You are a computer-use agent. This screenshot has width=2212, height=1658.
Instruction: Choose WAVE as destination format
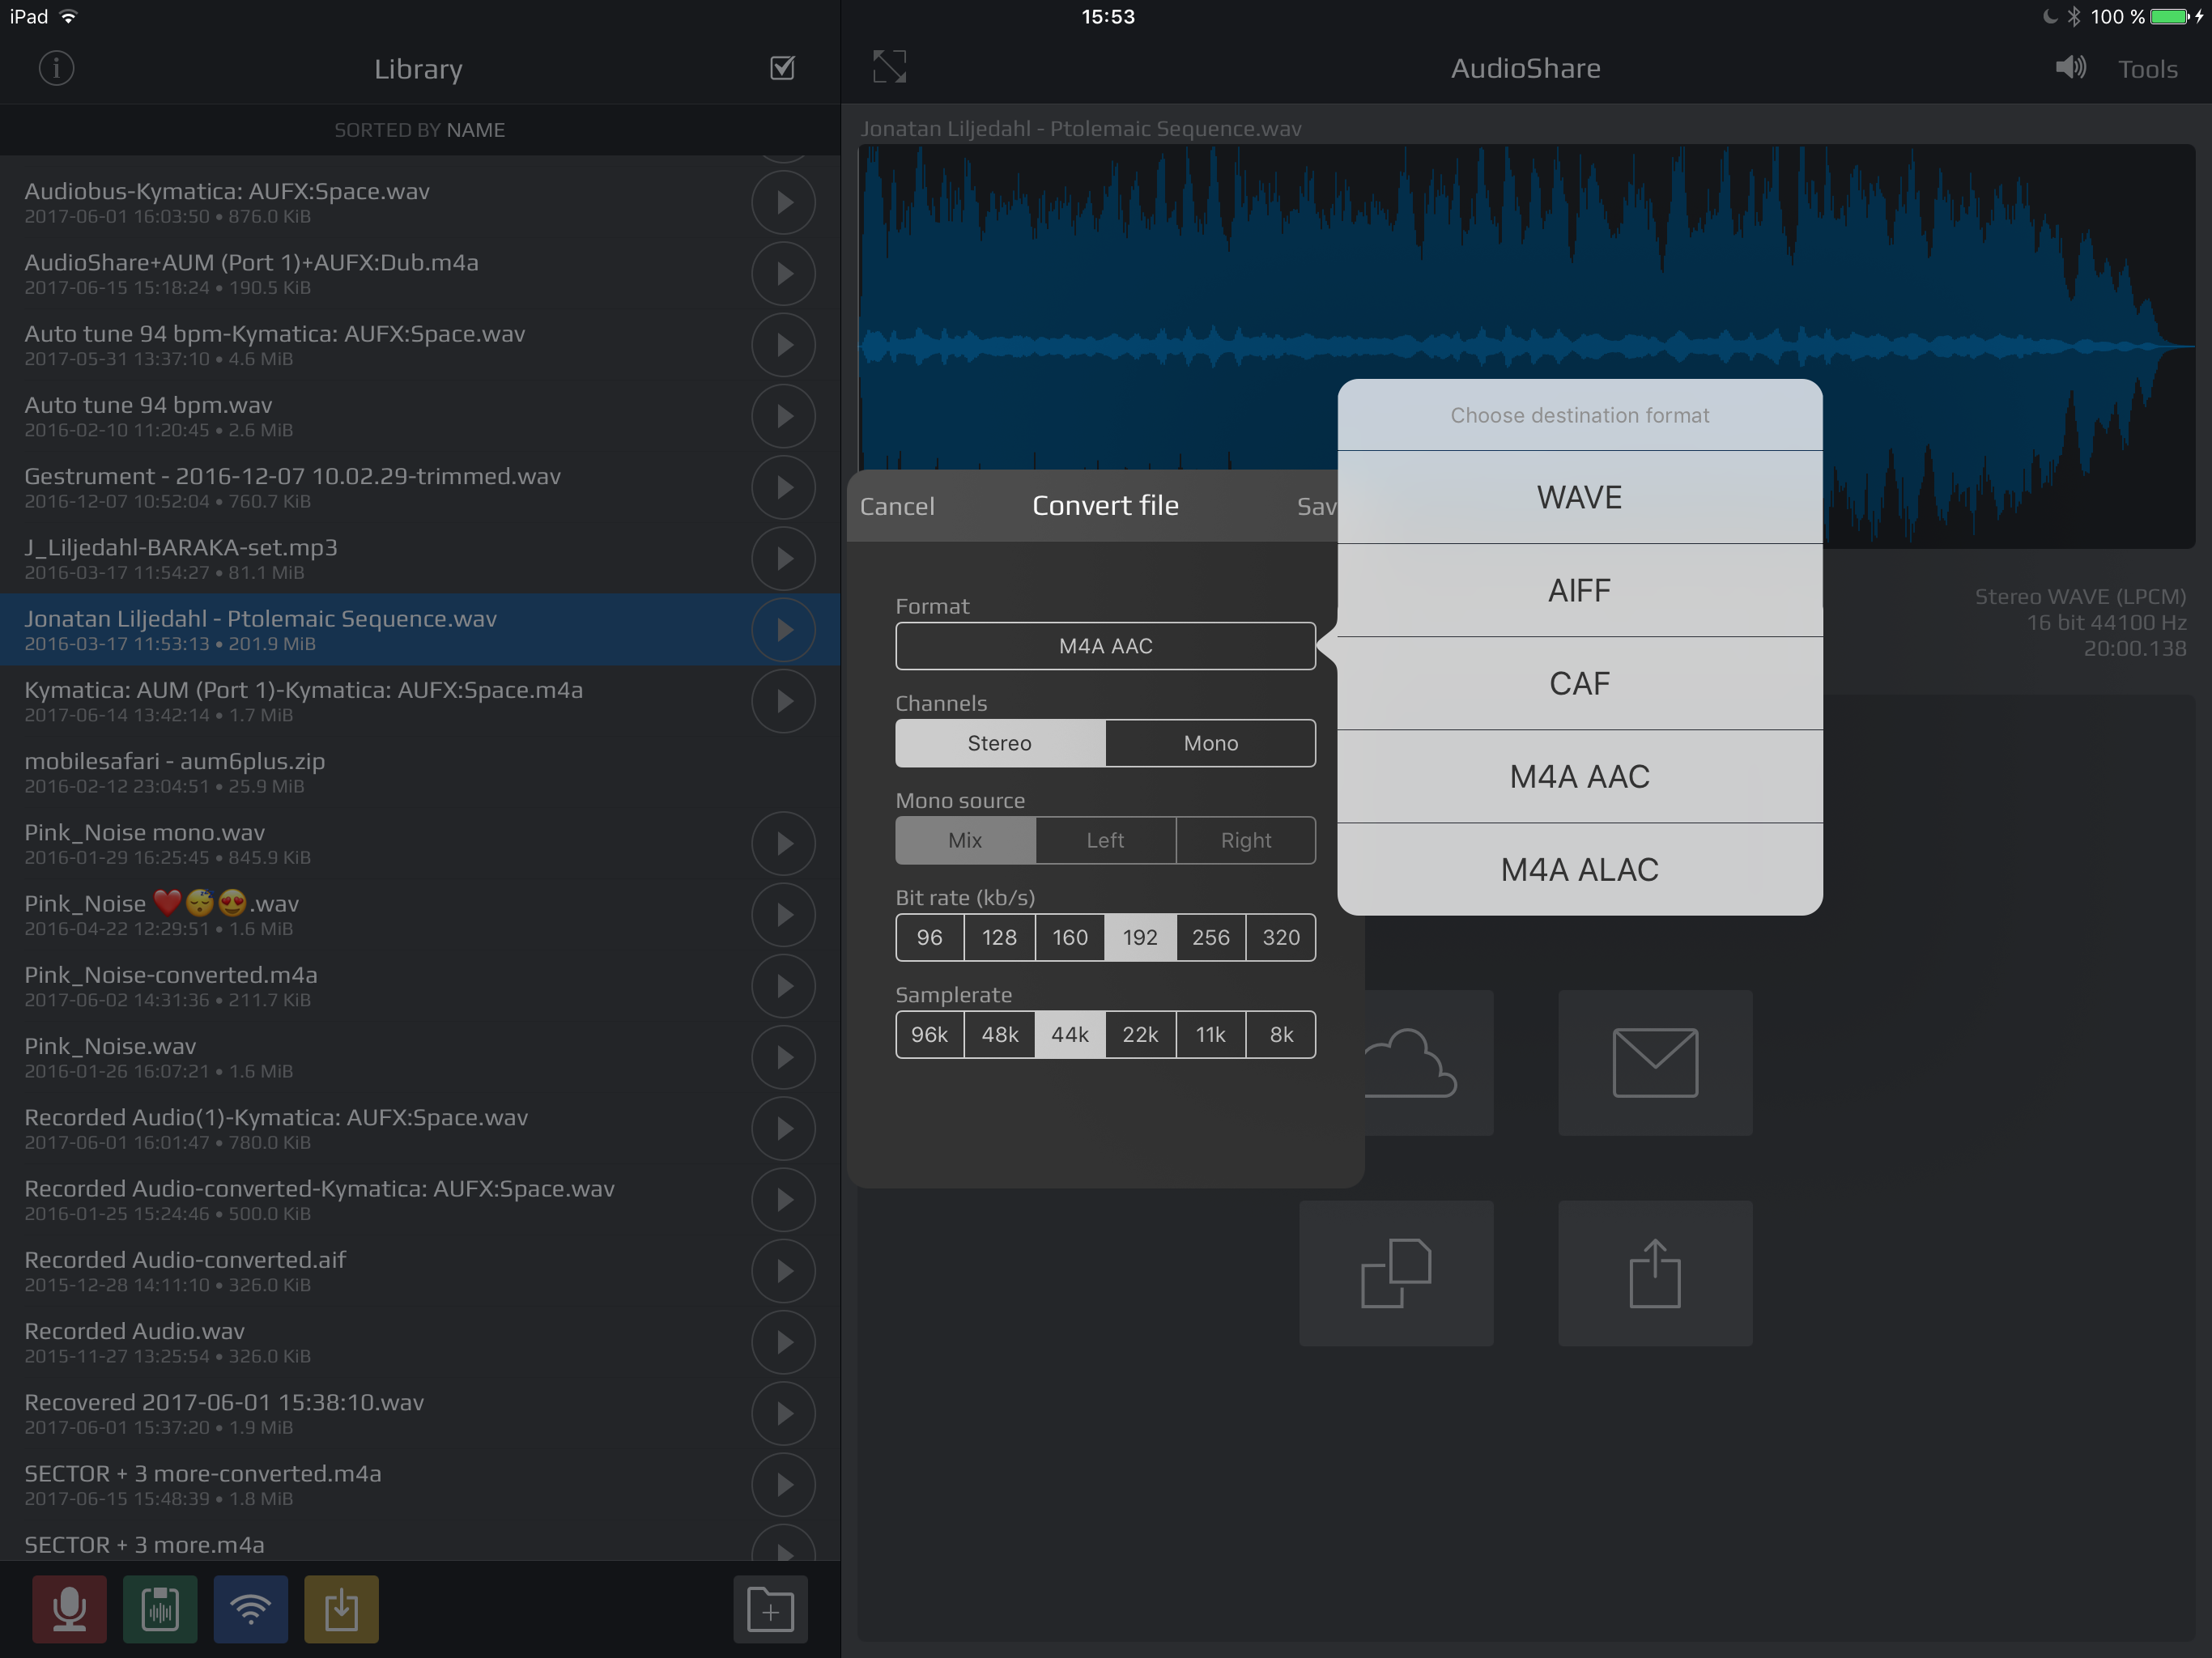1579,497
